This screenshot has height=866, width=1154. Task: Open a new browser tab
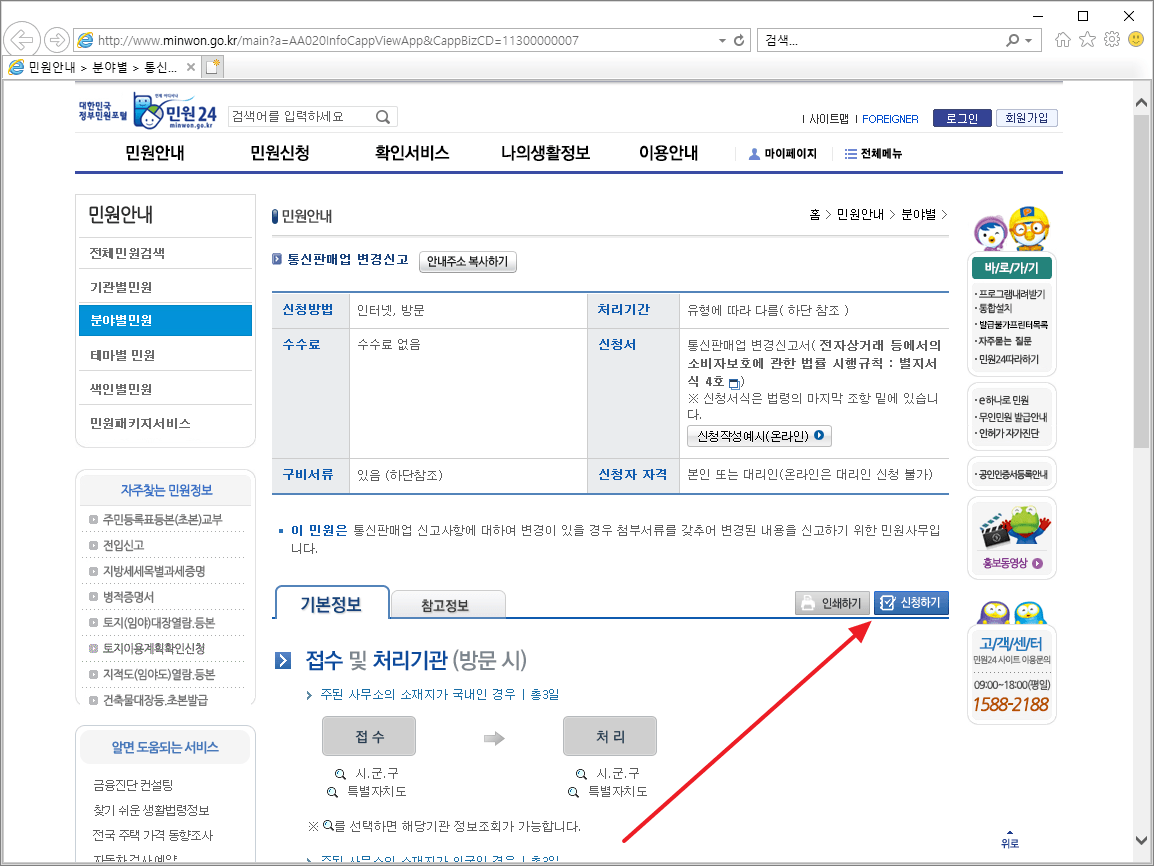[x=213, y=67]
